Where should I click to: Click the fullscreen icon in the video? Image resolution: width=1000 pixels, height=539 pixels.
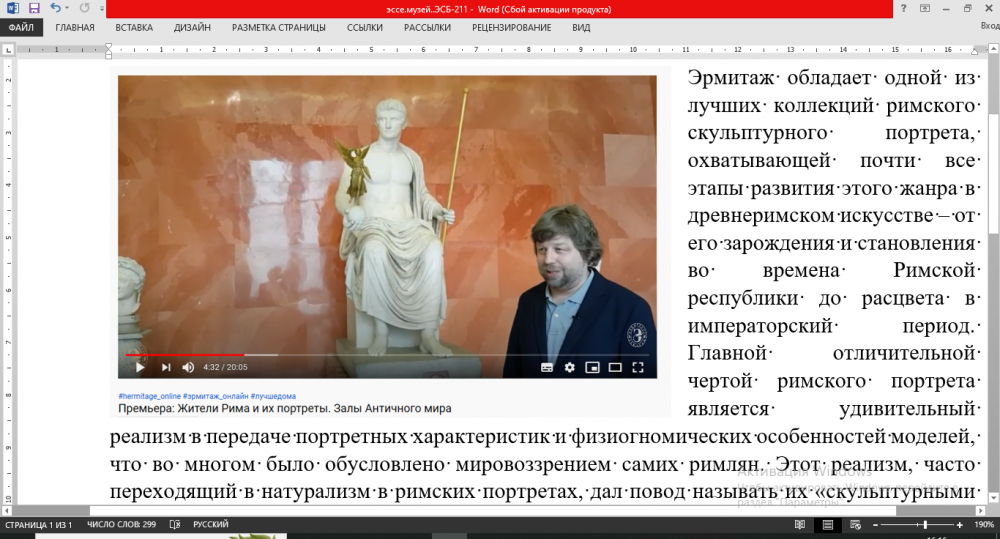tap(638, 367)
